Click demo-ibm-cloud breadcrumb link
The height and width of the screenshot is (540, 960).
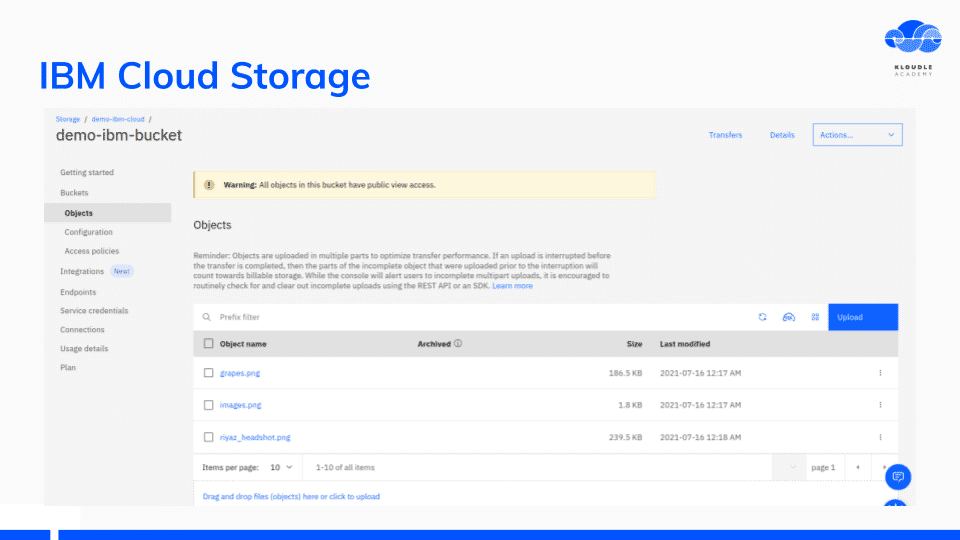118,119
